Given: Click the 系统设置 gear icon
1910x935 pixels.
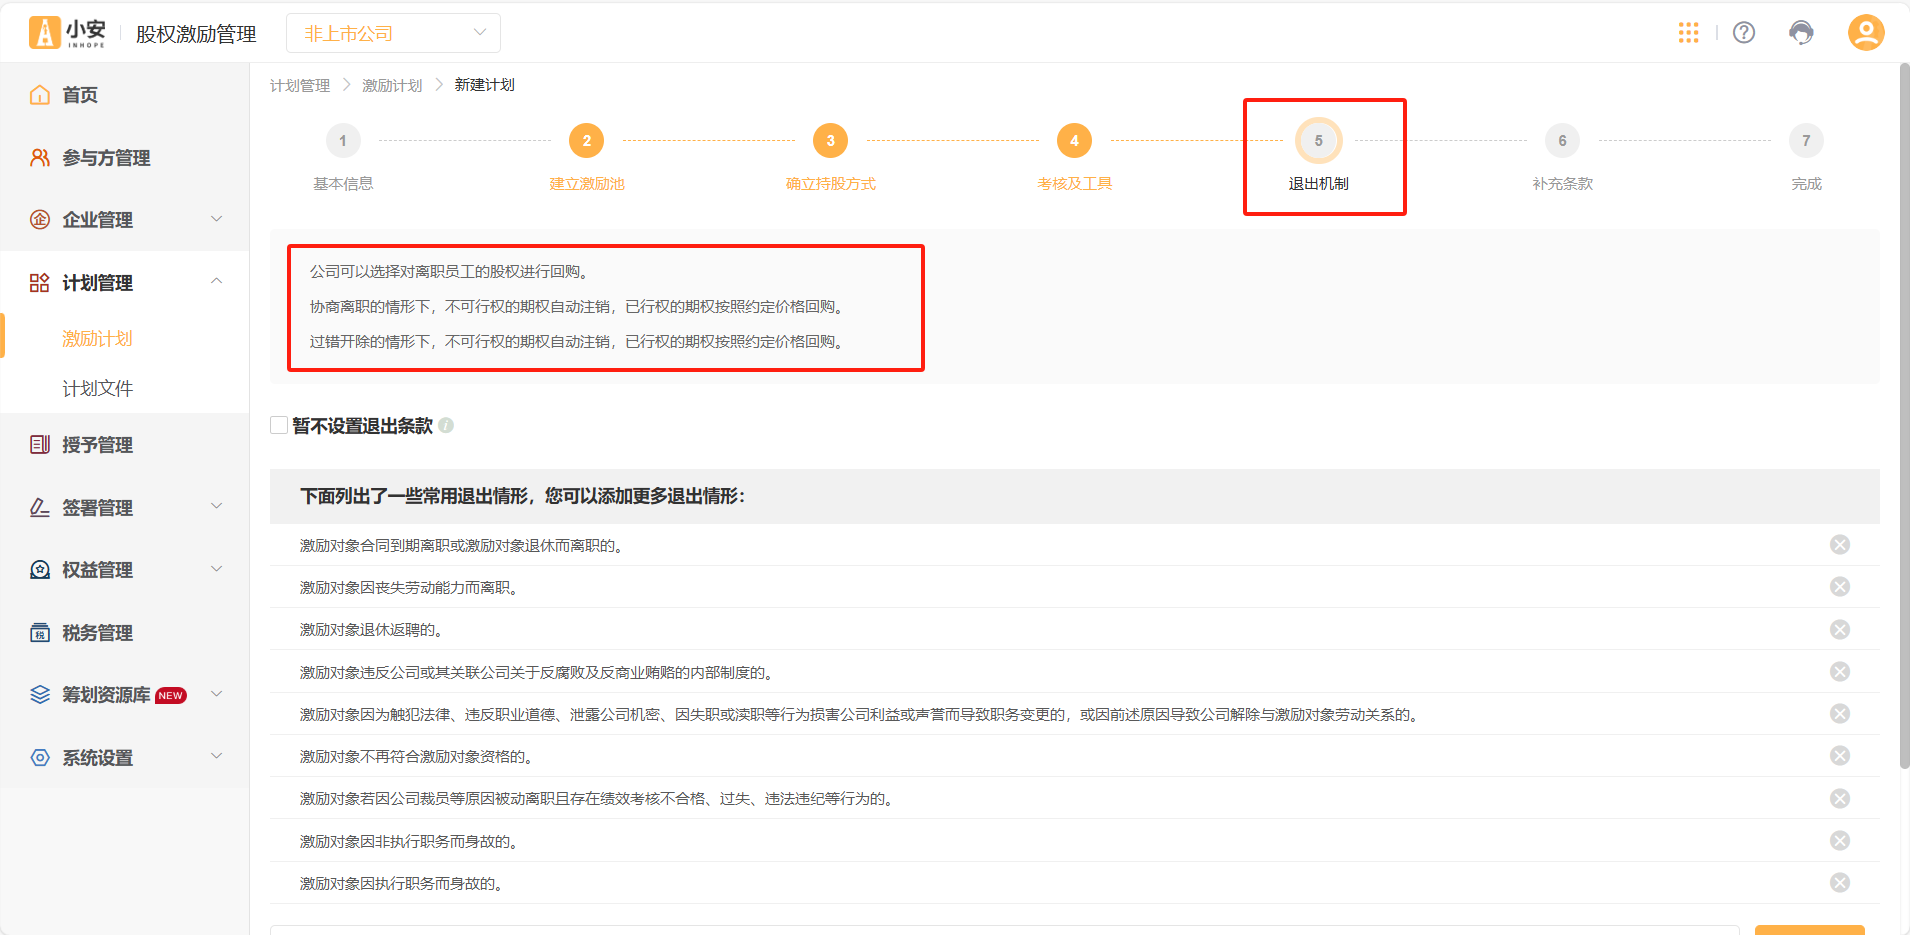Looking at the screenshot, I should (x=40, y=758).
